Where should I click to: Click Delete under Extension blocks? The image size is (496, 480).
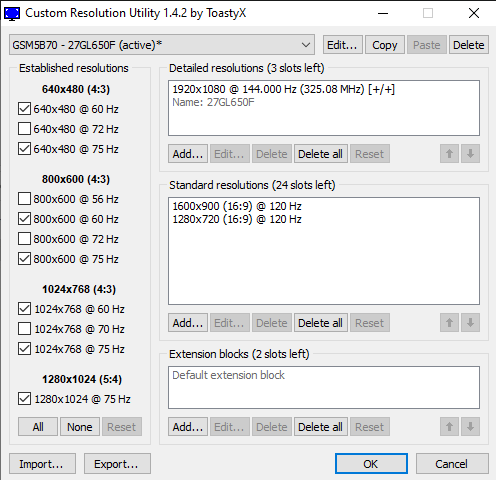(x=272, y=427)
